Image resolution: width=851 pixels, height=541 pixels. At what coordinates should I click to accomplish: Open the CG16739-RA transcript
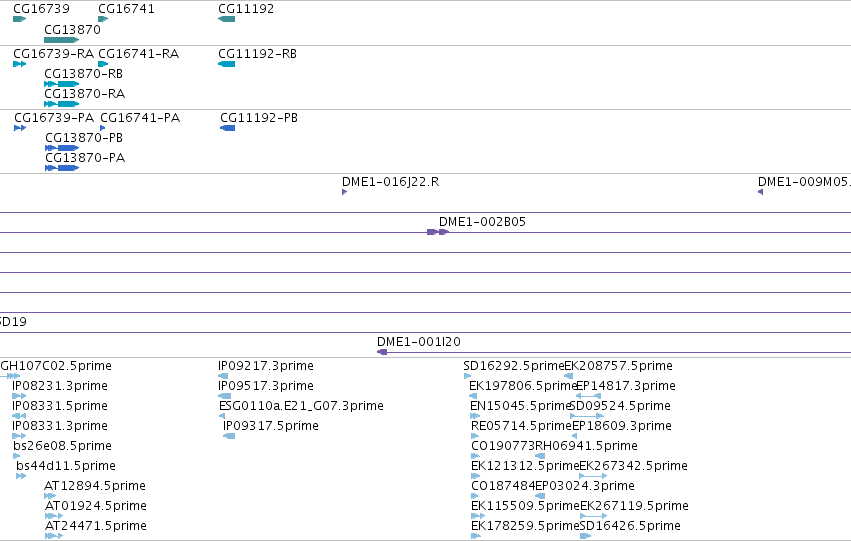[20, 64]
